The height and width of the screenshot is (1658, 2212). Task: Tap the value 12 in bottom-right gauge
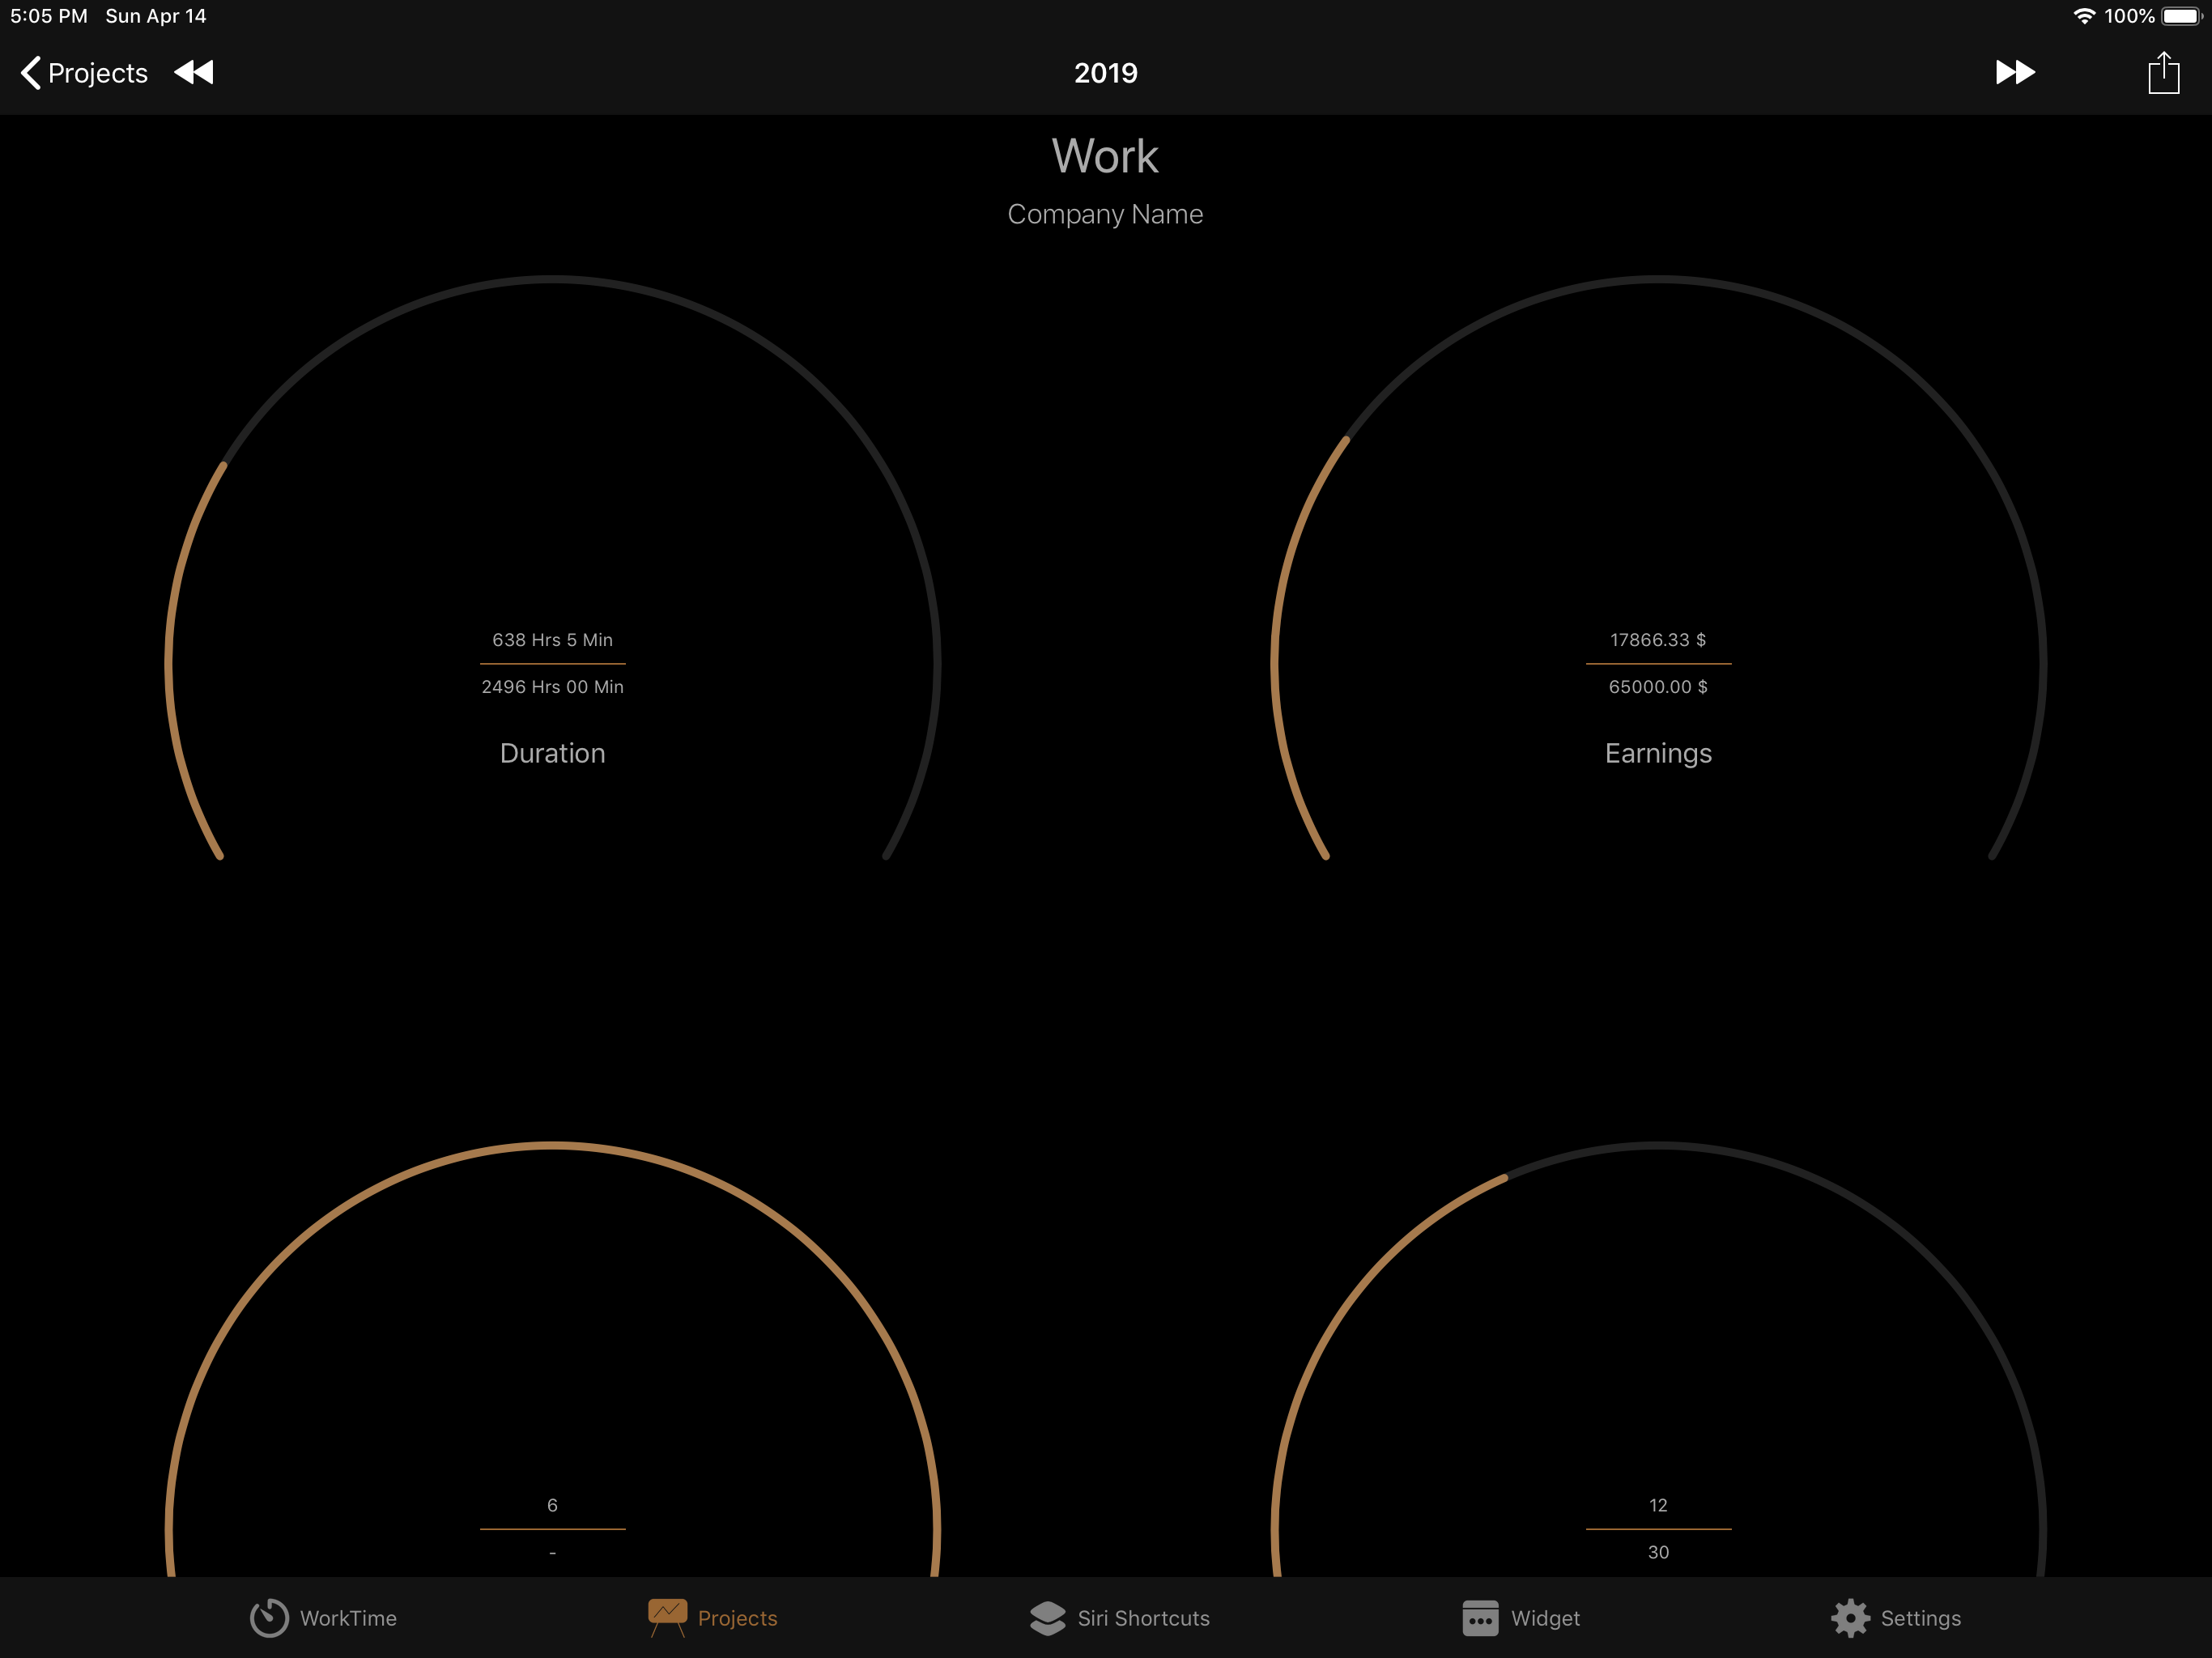tap(1658, 1505)
